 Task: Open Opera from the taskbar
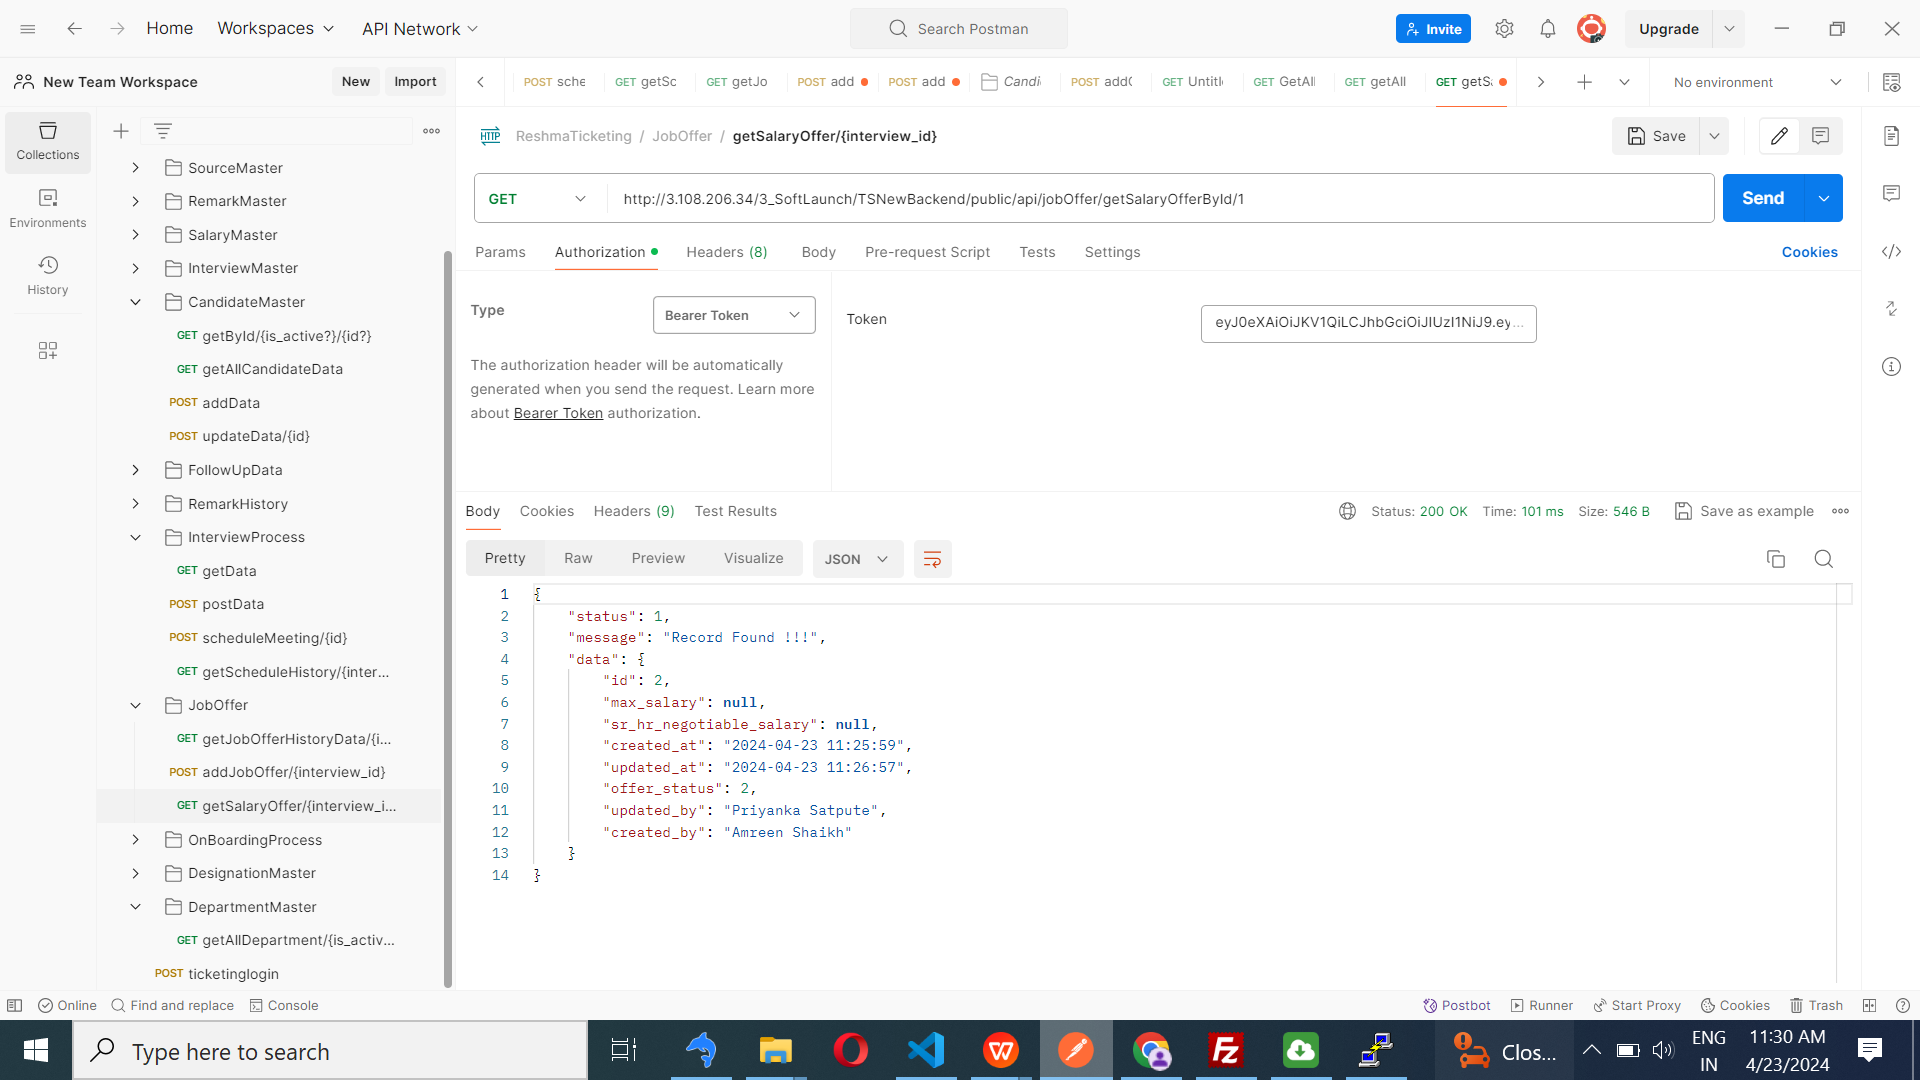(x=850, y=1050)
